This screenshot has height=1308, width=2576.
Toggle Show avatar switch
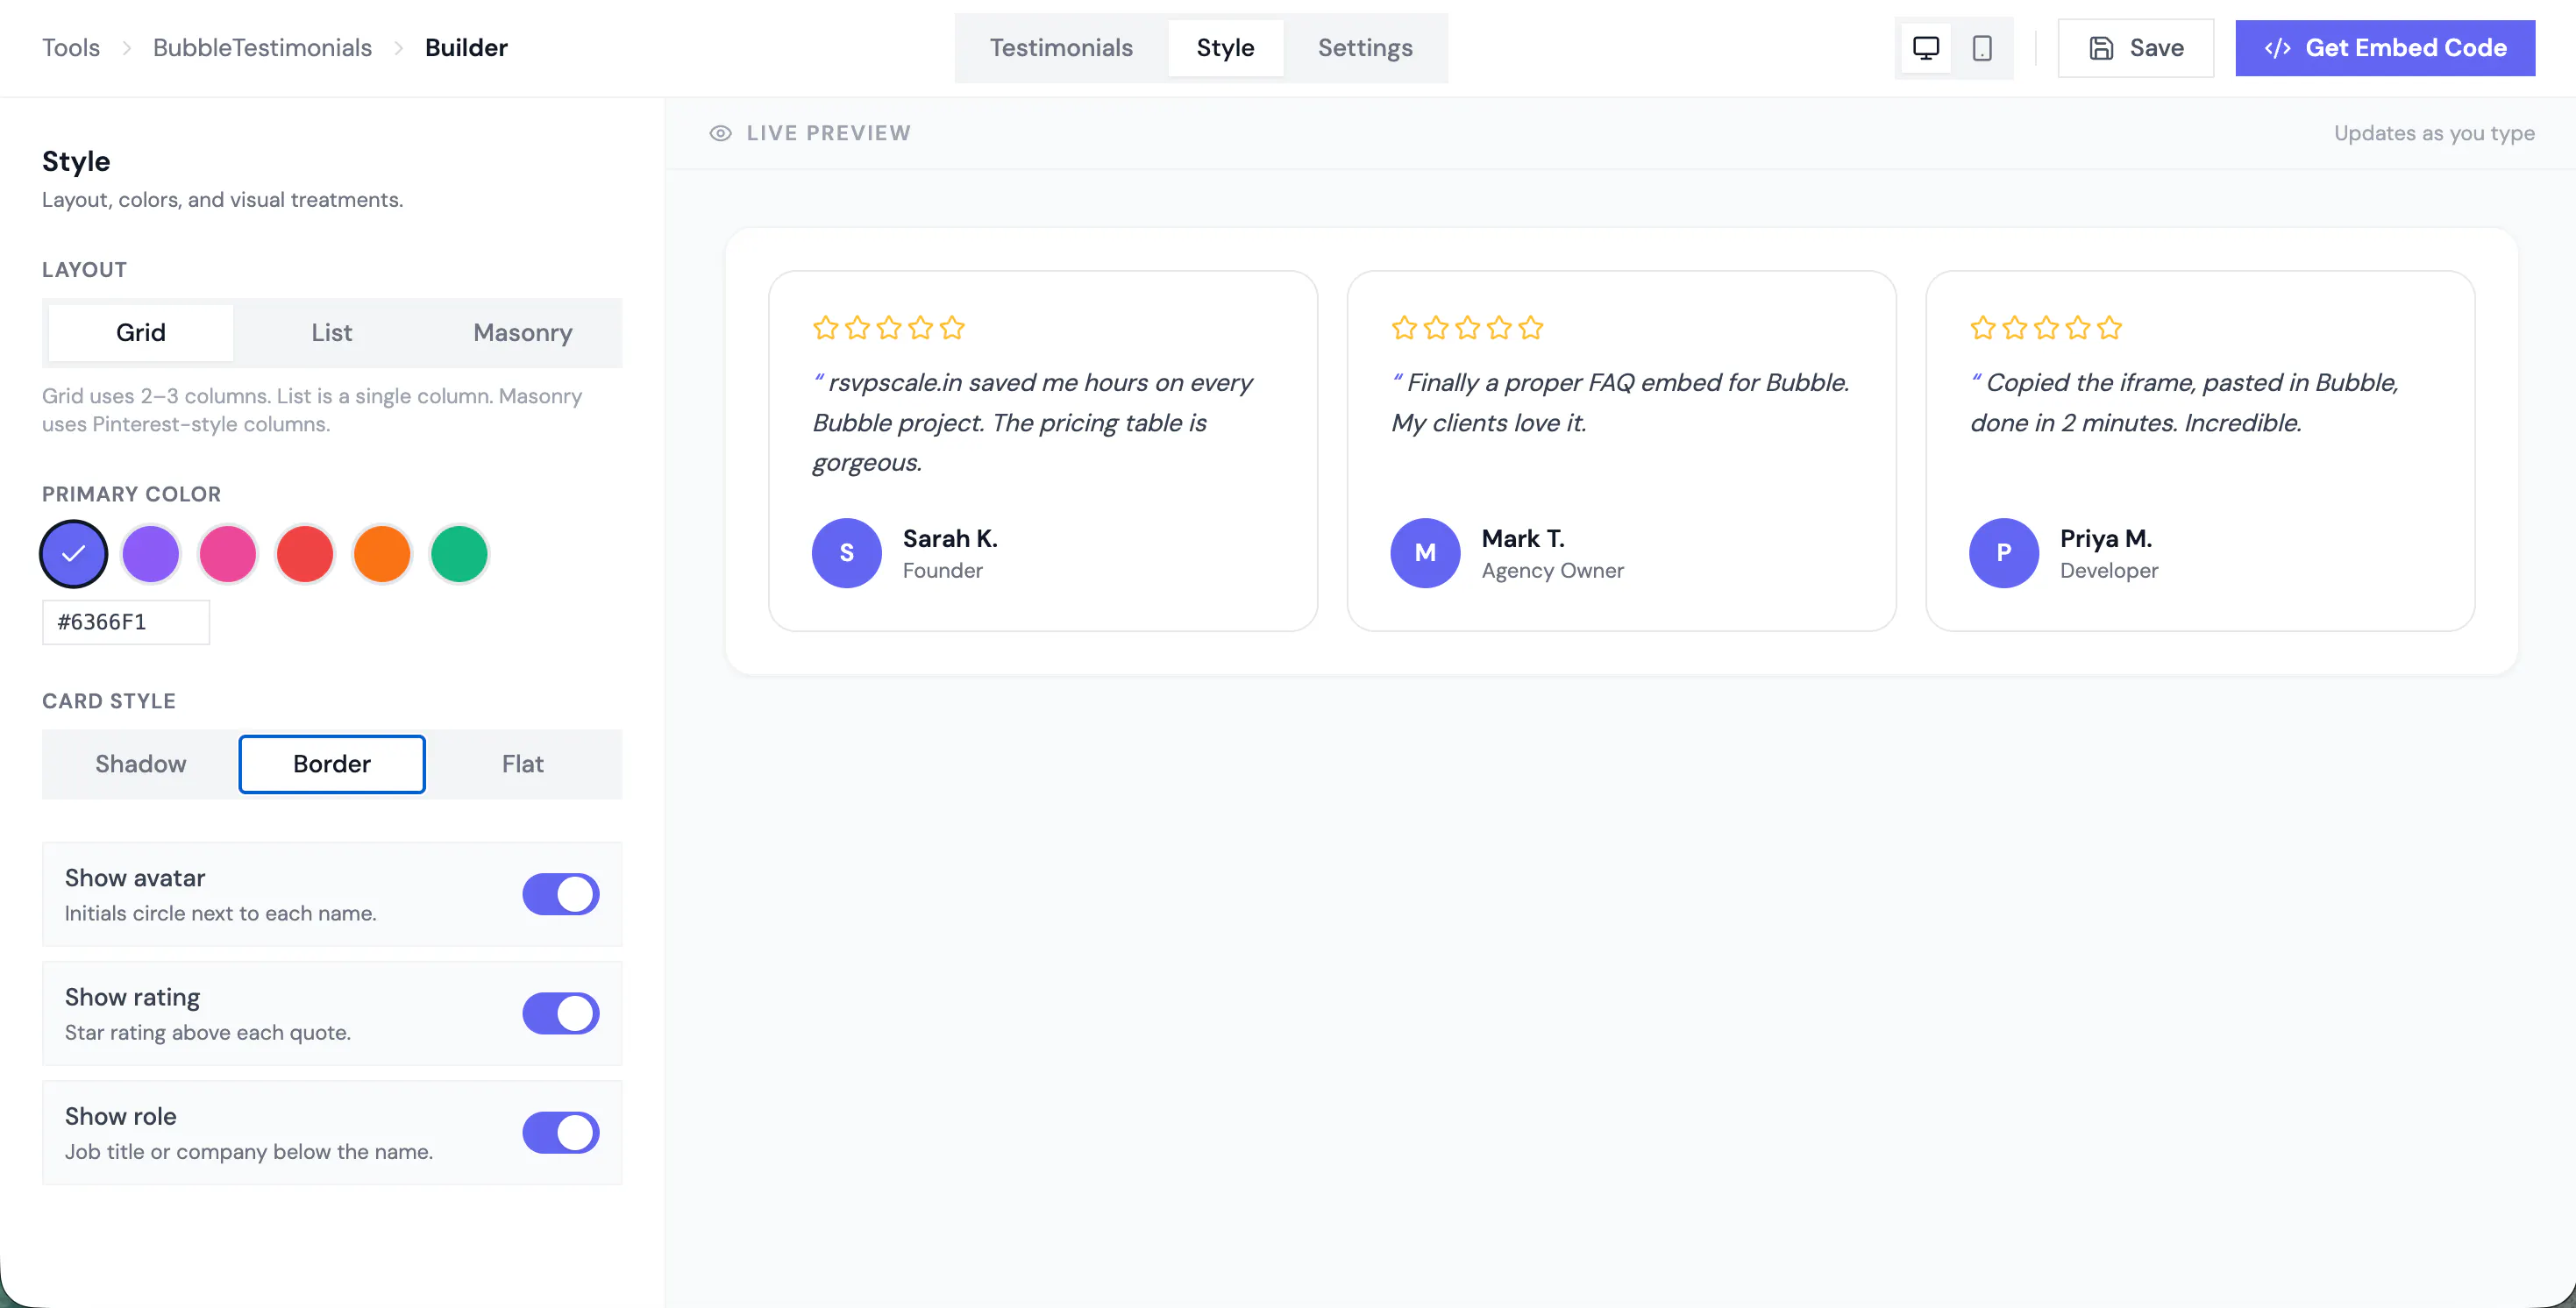pyautogui.click(x=561, y=894)
